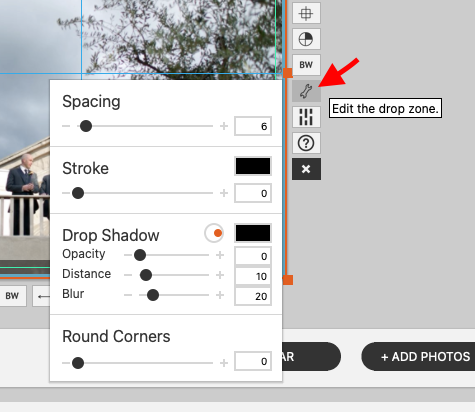Open the Stroke color swatch
Viewport: 475px width, 412px height.
point(253,166)
